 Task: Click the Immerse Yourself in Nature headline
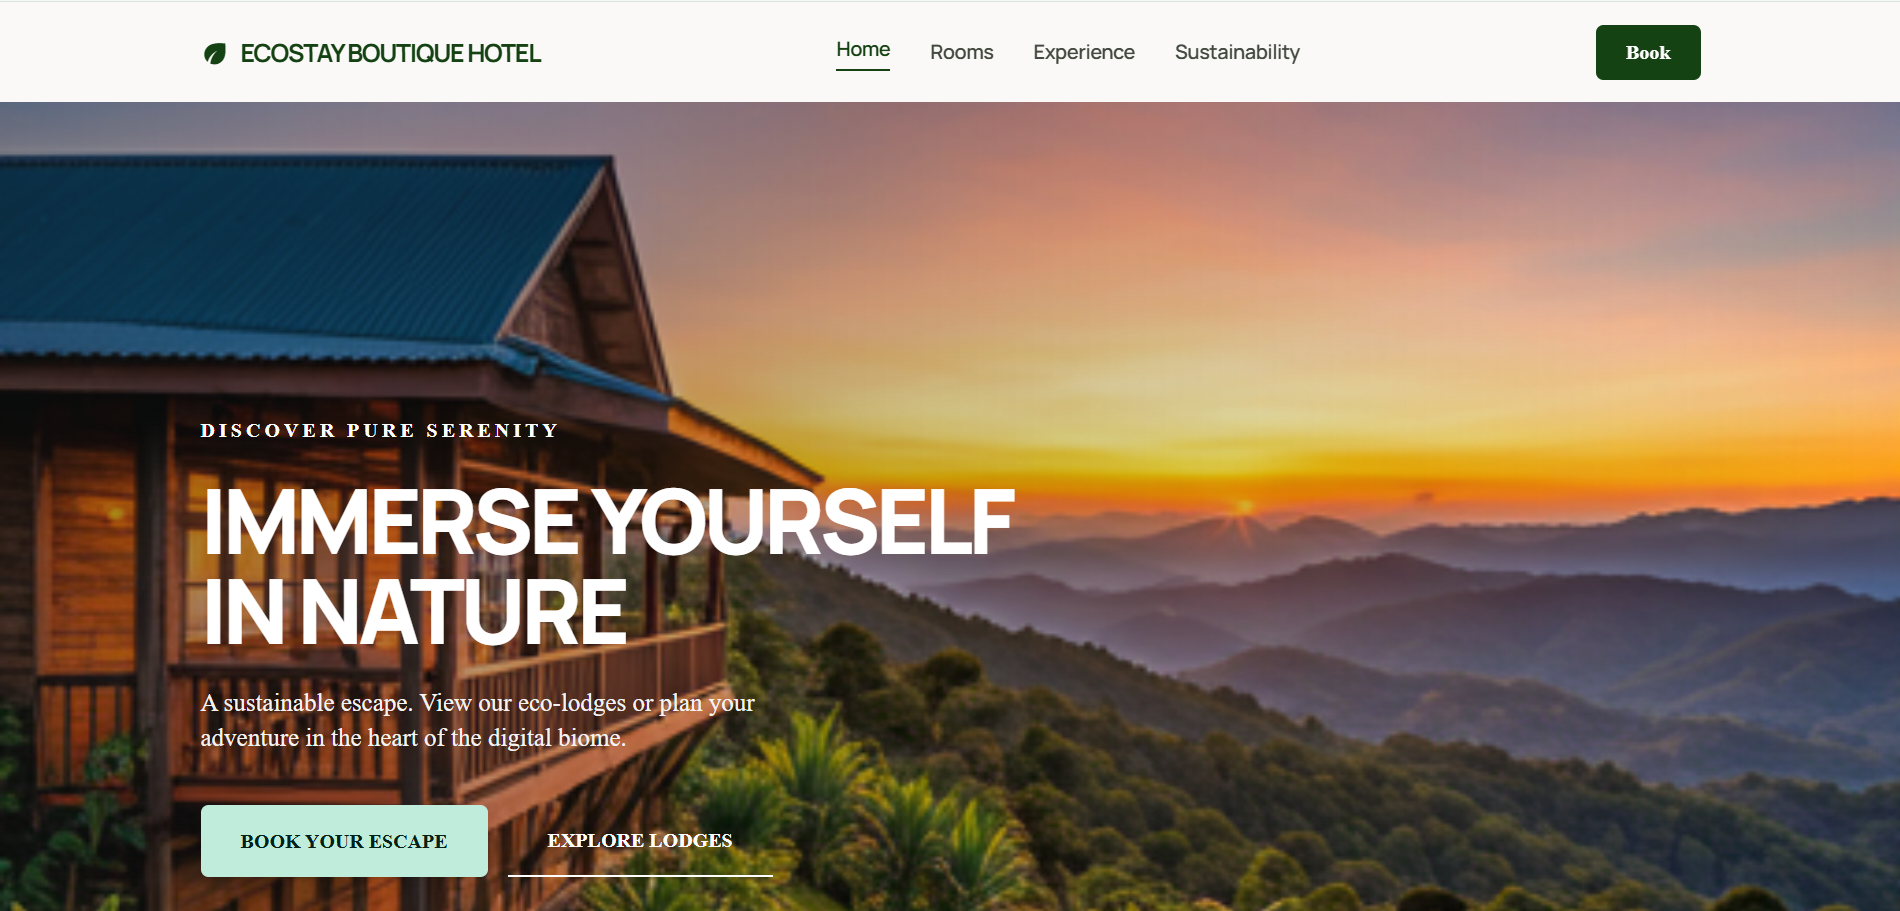click(608, 566)
